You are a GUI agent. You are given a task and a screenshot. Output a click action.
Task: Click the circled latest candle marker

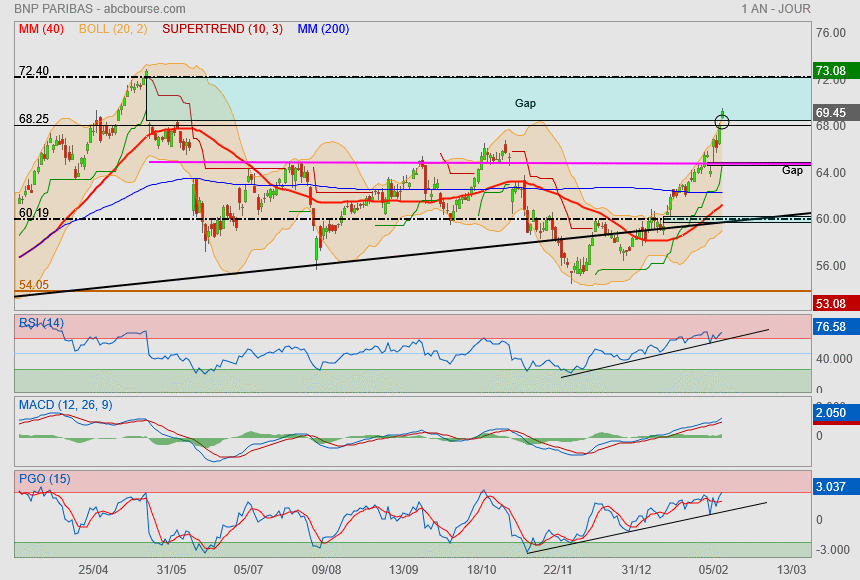(x=722, y=121)
